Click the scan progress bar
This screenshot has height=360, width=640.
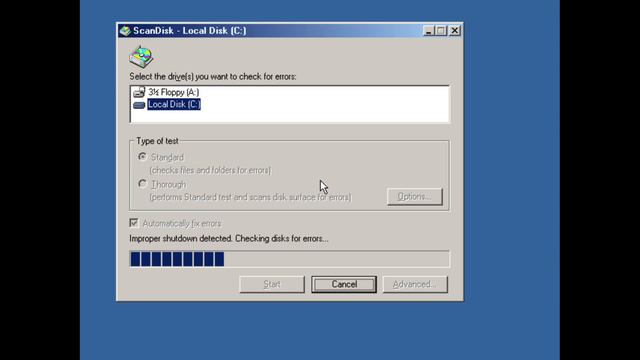click(289, 259)
